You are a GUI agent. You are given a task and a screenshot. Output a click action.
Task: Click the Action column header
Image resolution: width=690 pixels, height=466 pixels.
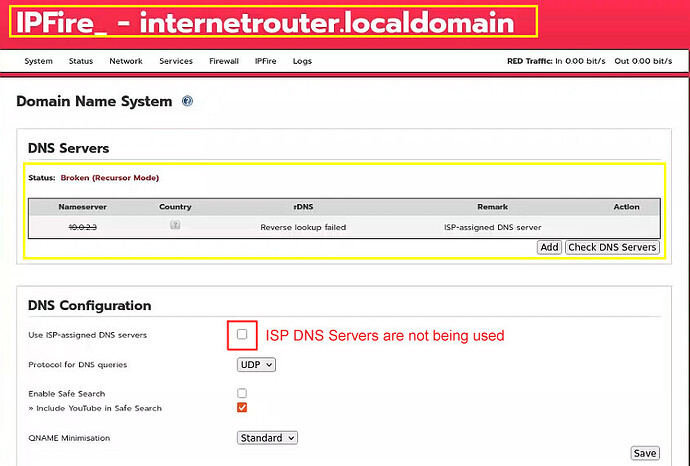(627, 207)
